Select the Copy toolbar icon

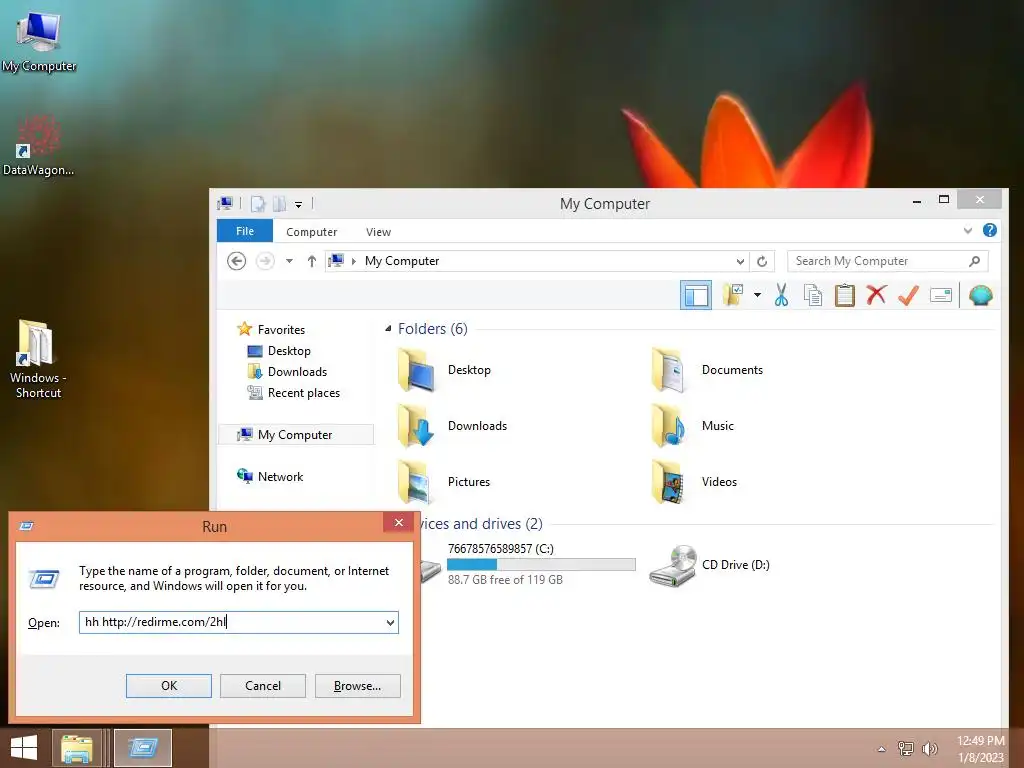point(812,295)
